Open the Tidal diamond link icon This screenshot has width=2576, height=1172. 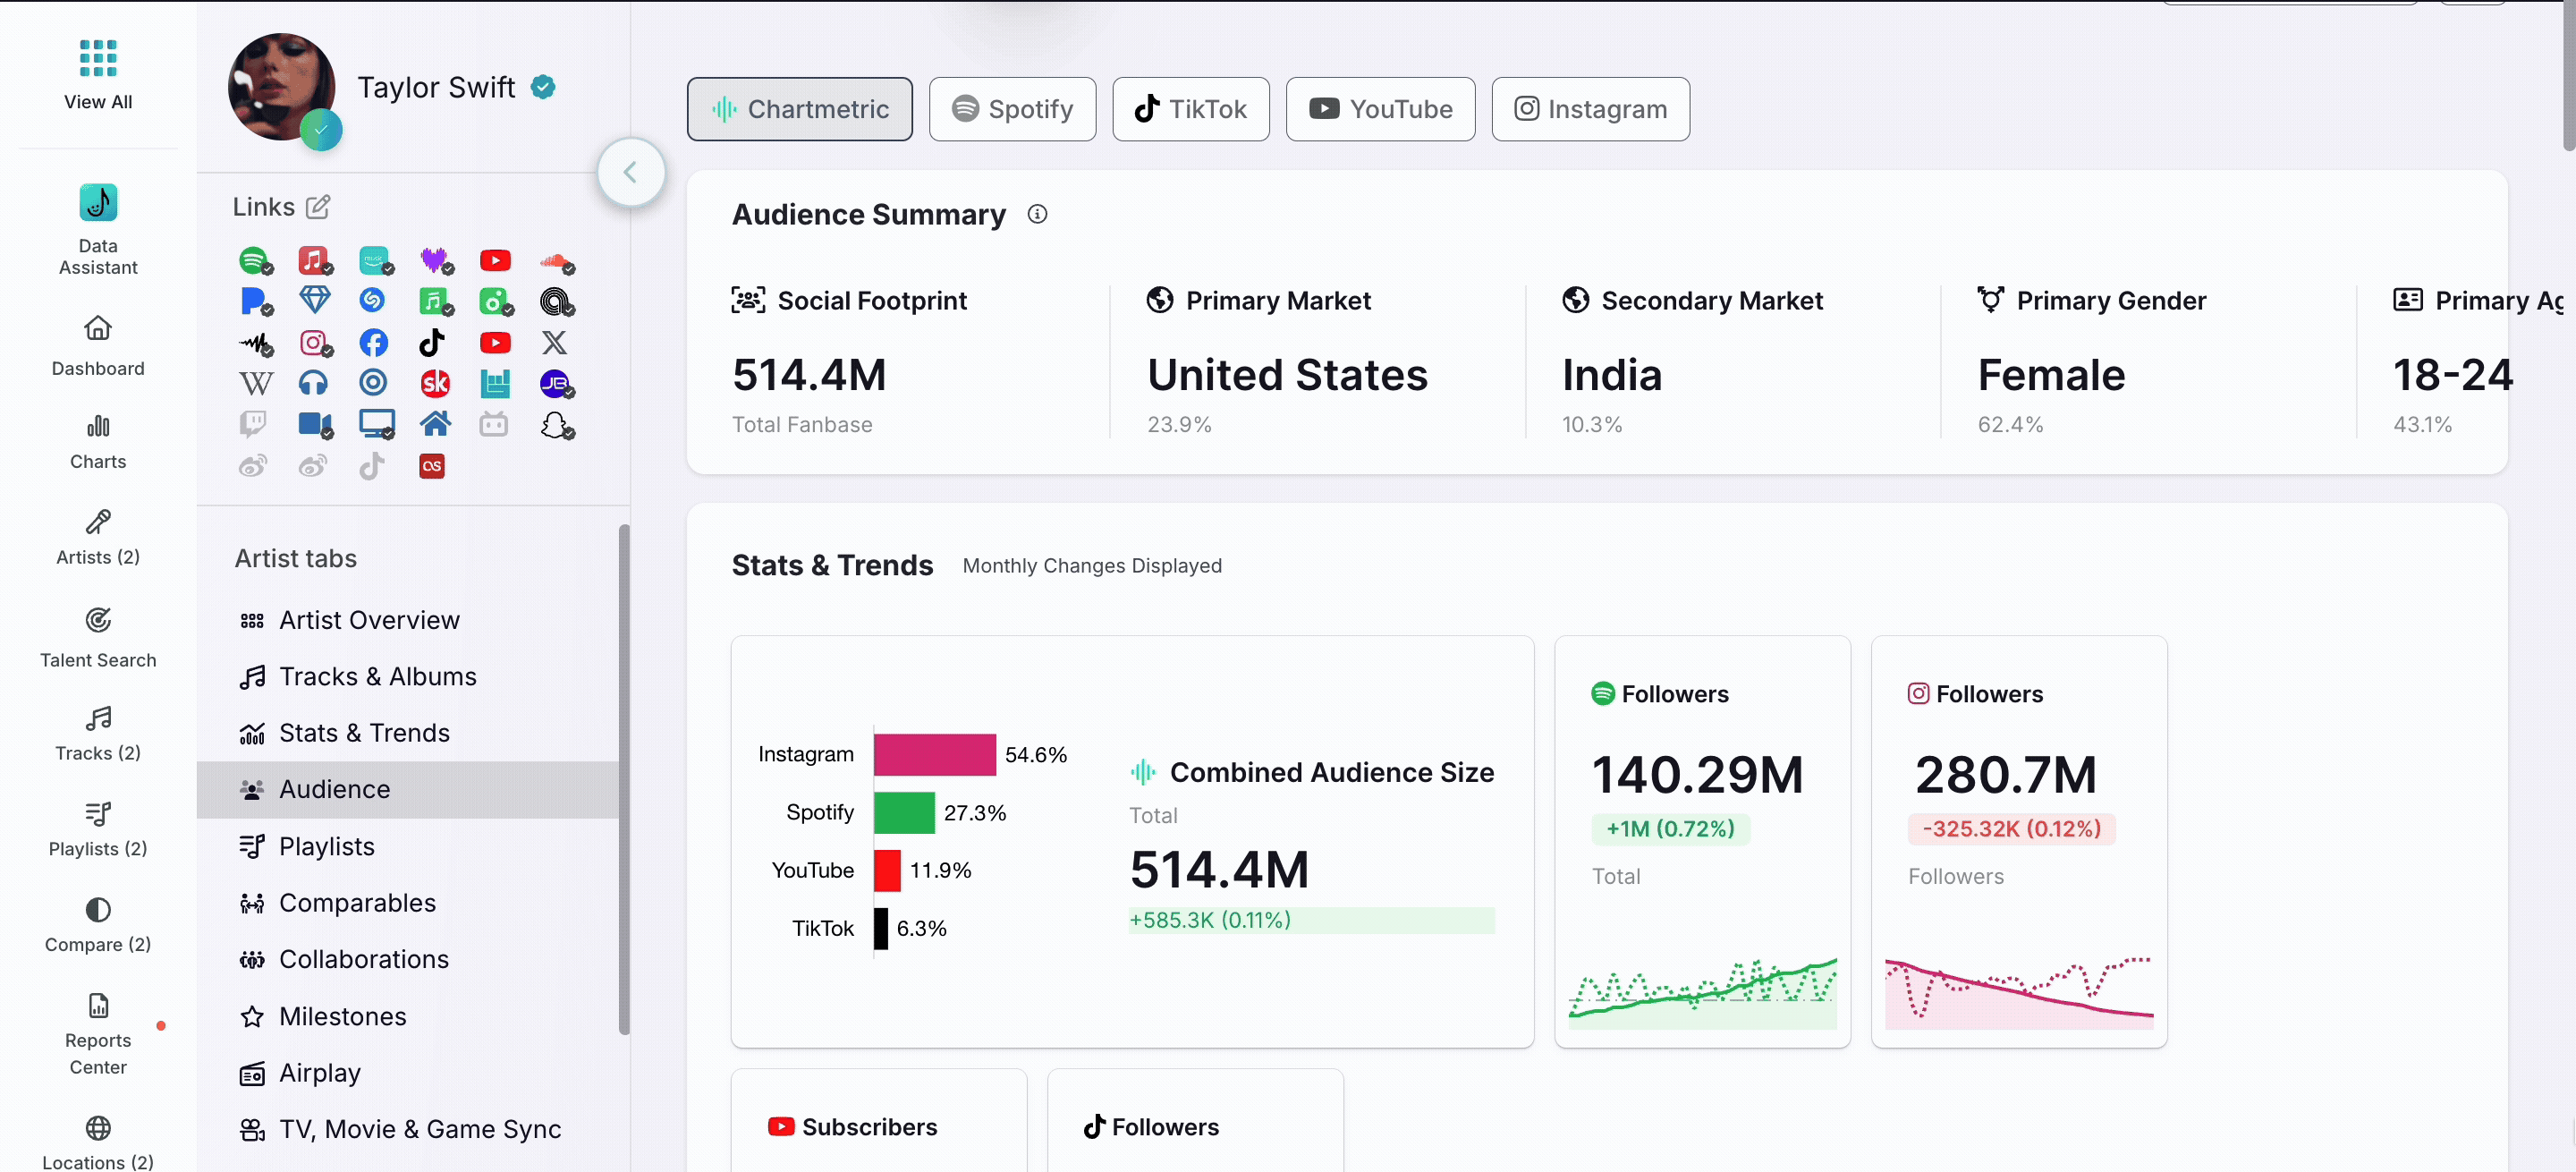pos(314,300)
